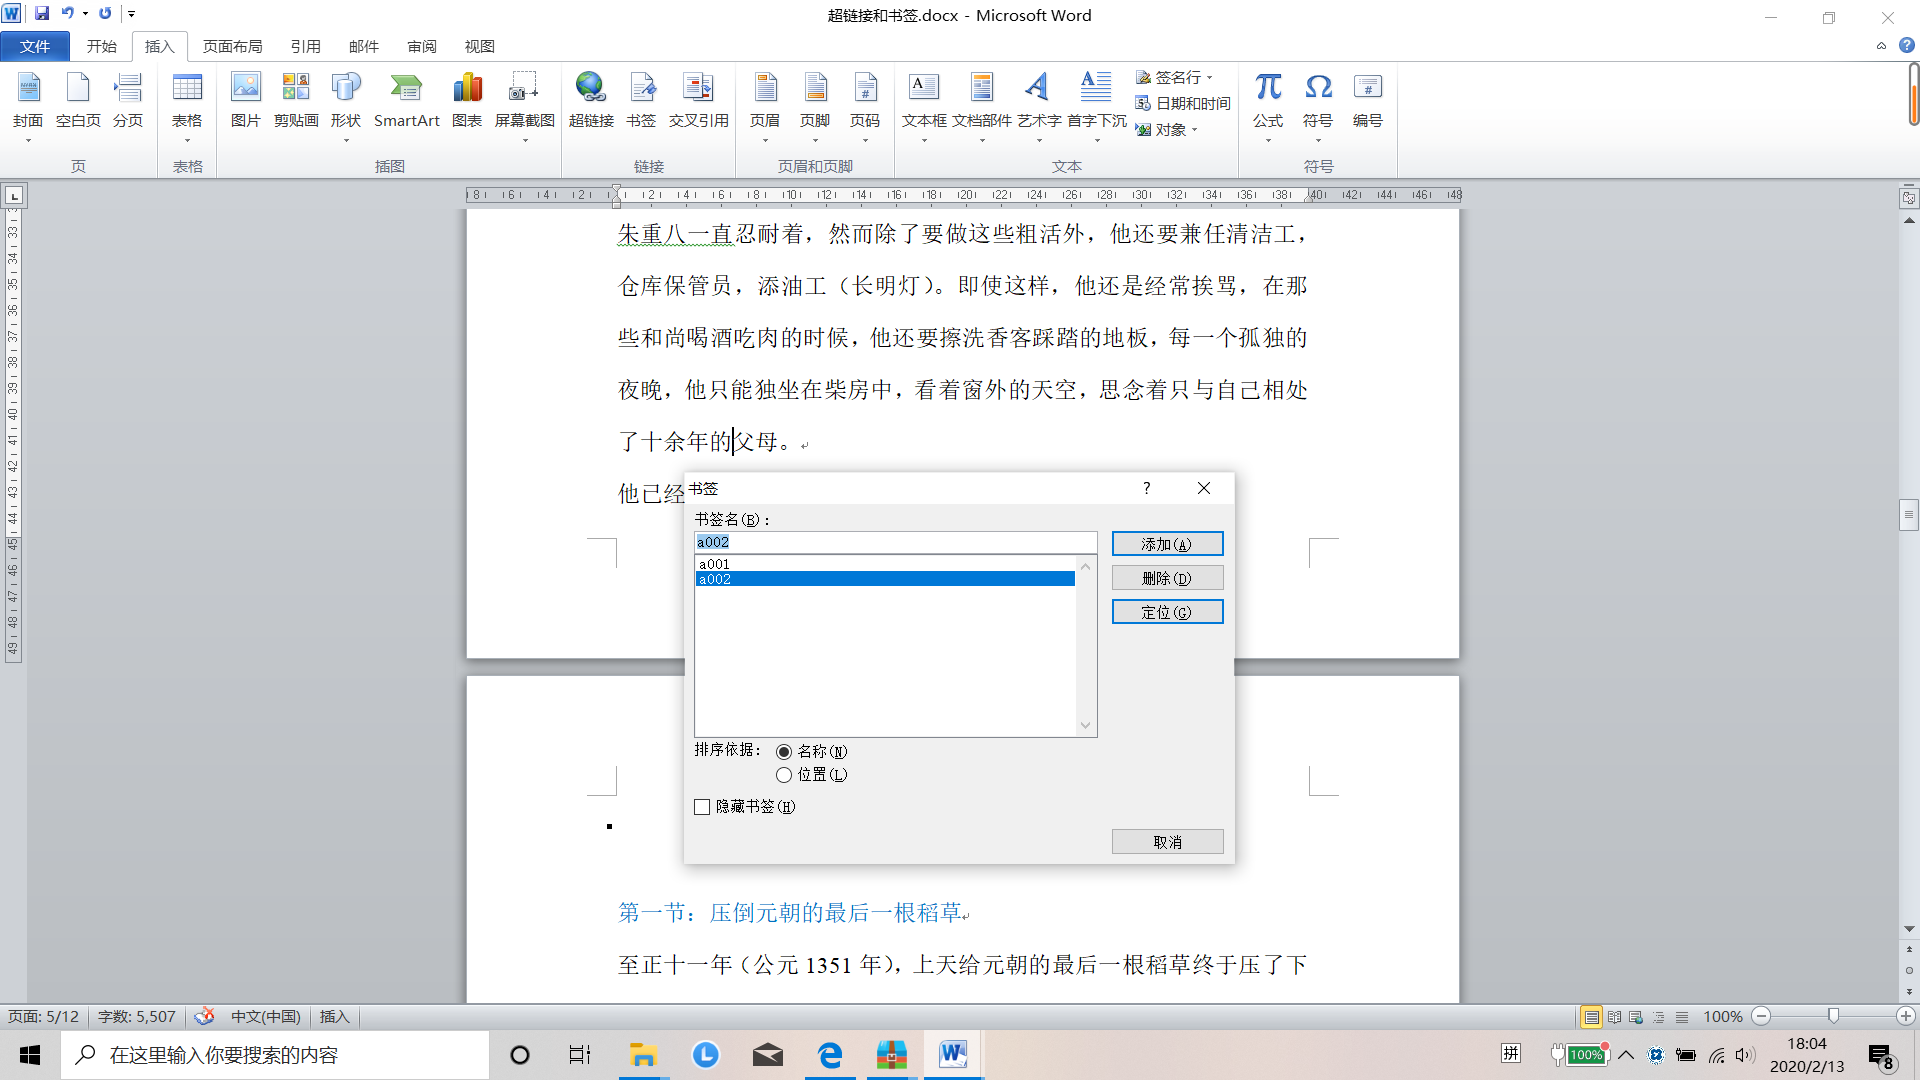Expand the Shapes (形状) dropdown
Screen dimensions: 1920x1080
click(x=346, y=140)
